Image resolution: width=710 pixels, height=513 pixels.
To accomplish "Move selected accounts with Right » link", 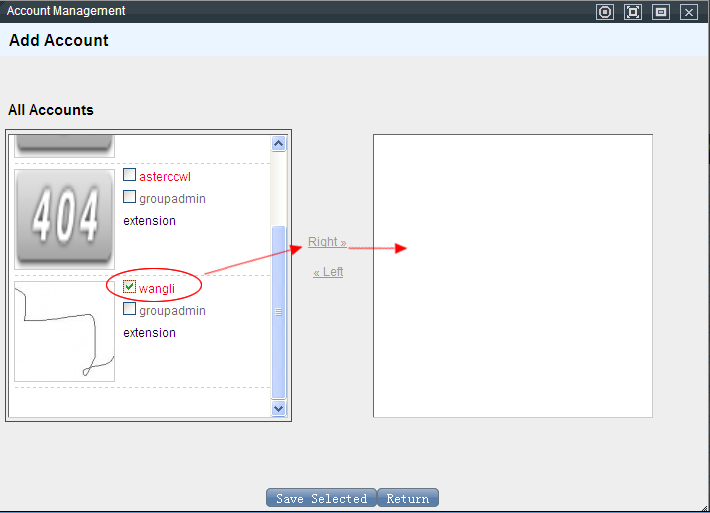I will [327, 242].
